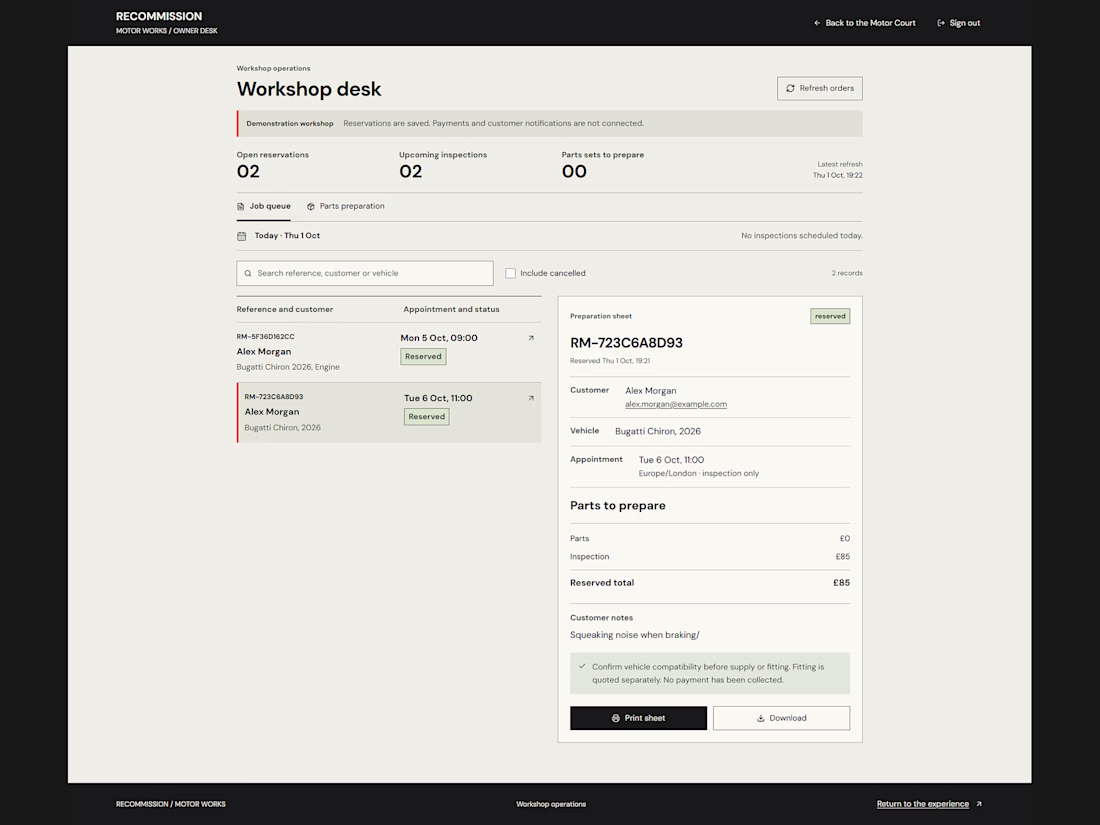
Task: Print the preparation sheet
Action: 638,718
